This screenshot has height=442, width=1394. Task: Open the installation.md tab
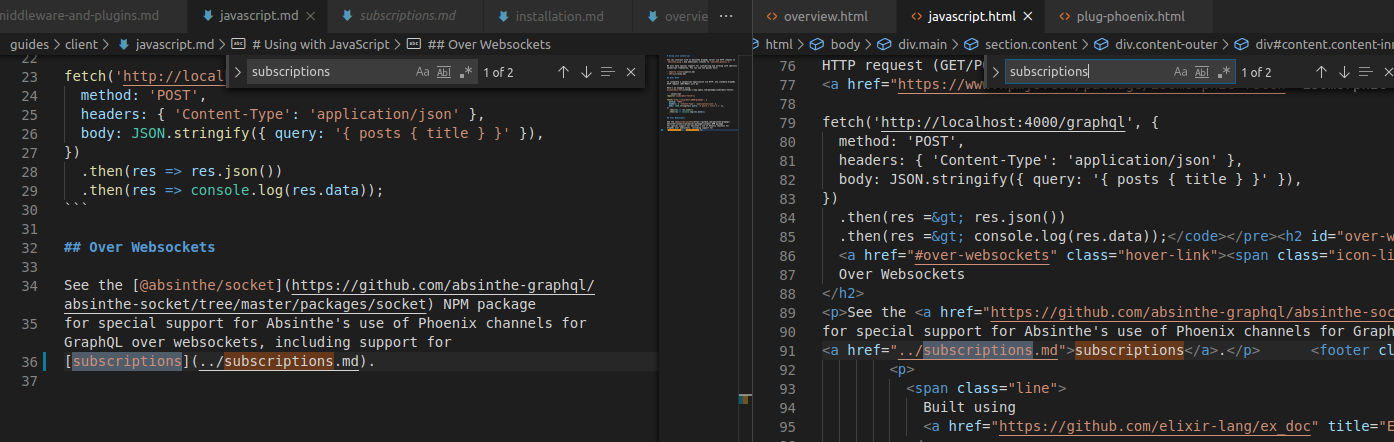pos(559,17)
